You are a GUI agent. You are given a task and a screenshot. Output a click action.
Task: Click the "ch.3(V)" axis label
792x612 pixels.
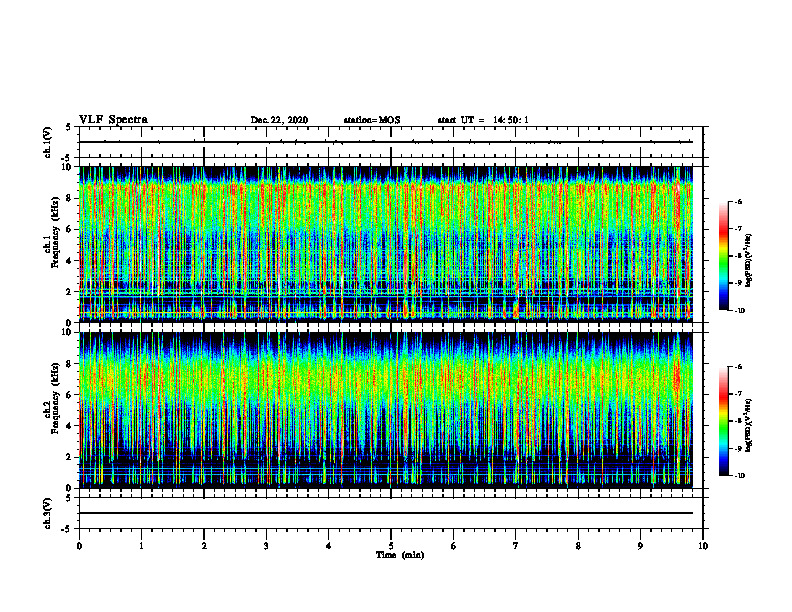click(48, 513)
